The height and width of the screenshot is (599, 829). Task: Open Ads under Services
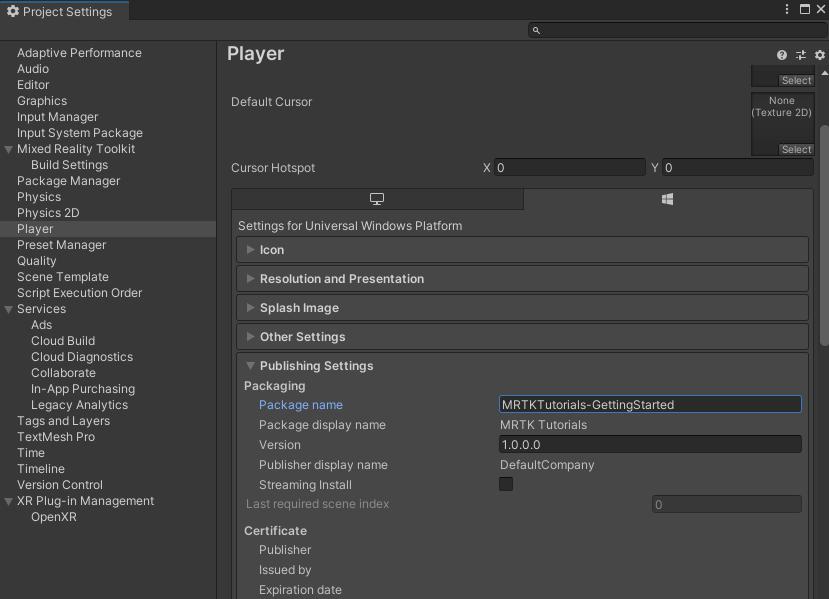(41, 325)
